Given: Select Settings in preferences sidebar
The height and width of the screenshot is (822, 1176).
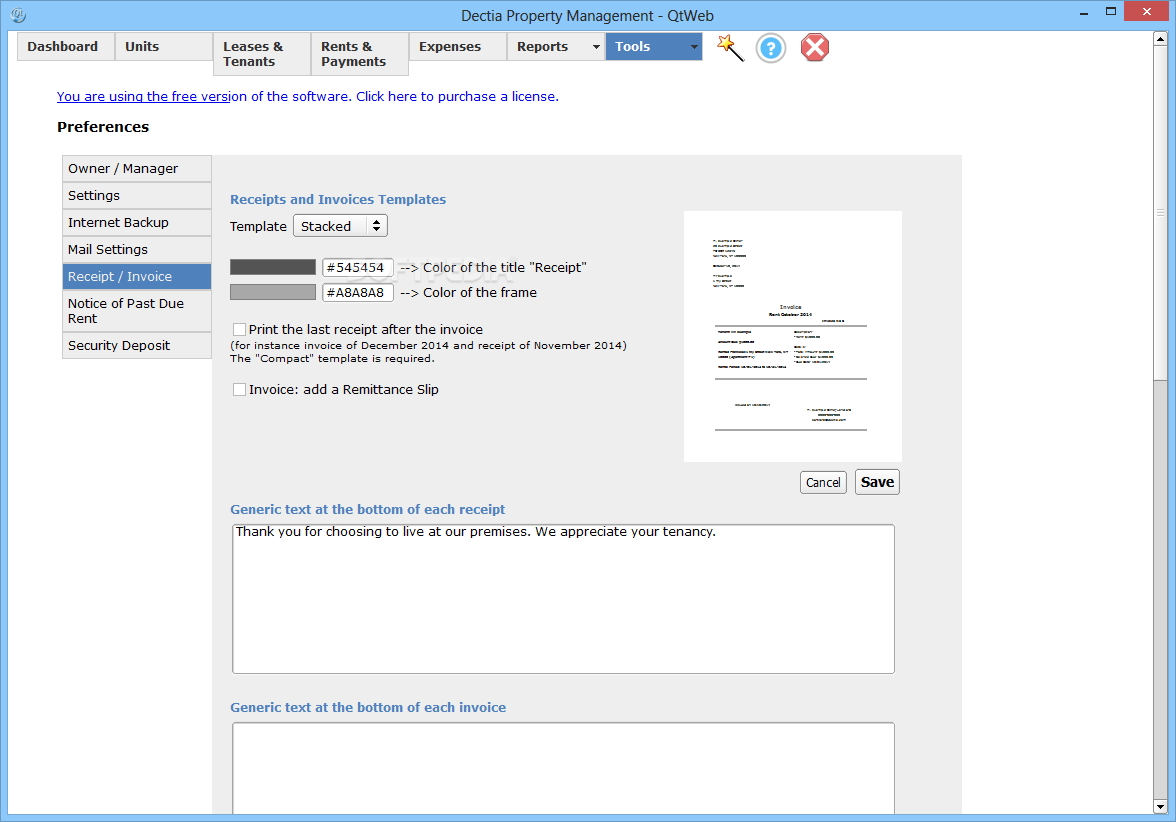Looking at the screenshot, I should point(136,196).
